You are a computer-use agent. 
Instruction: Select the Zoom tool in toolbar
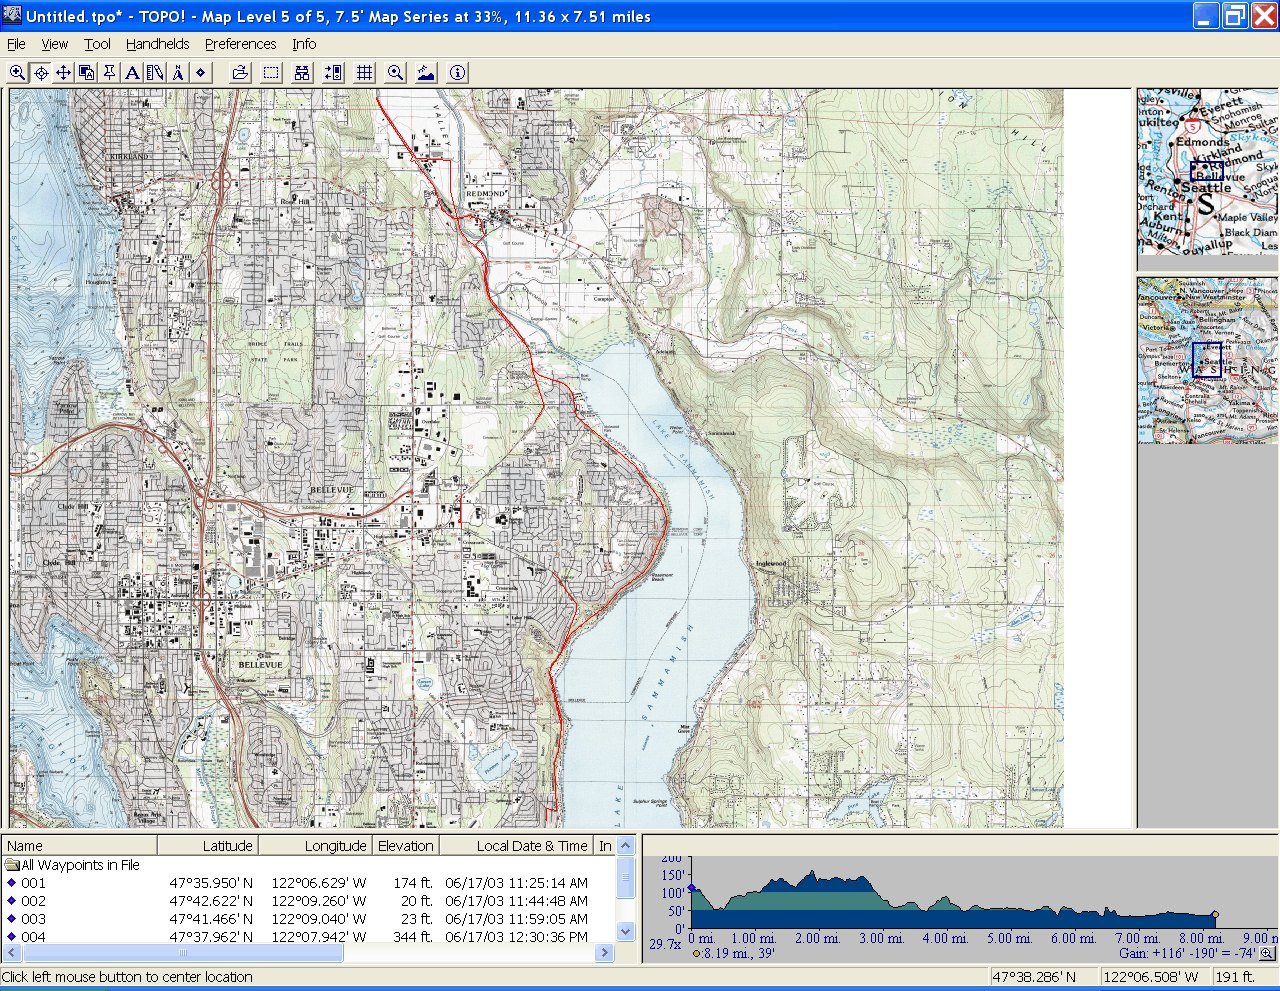click(17, 73)
